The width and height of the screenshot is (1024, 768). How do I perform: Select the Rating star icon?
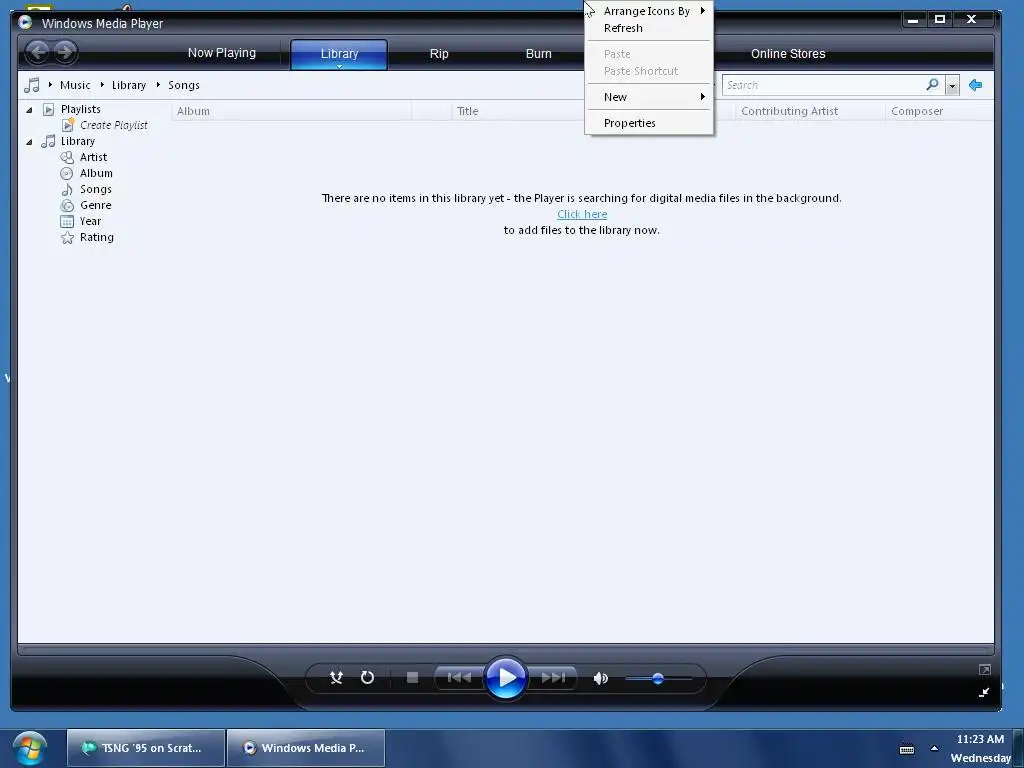(x=67, y=238)
